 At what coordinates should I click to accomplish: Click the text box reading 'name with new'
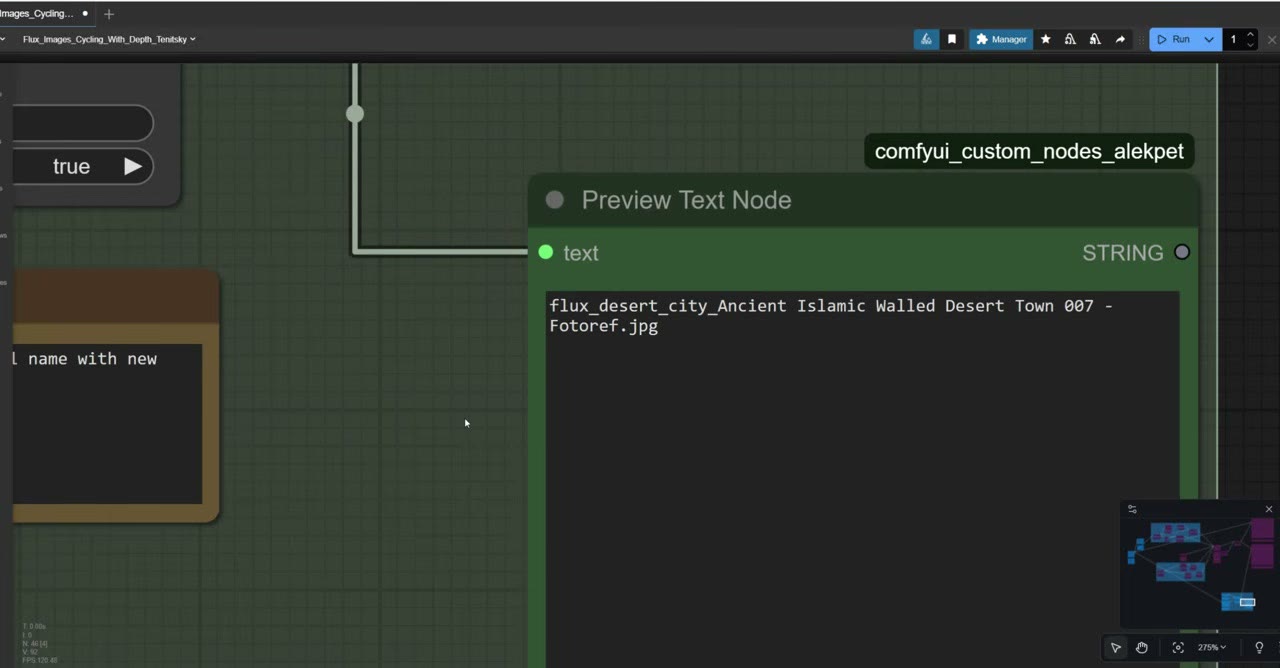point(107,423)
